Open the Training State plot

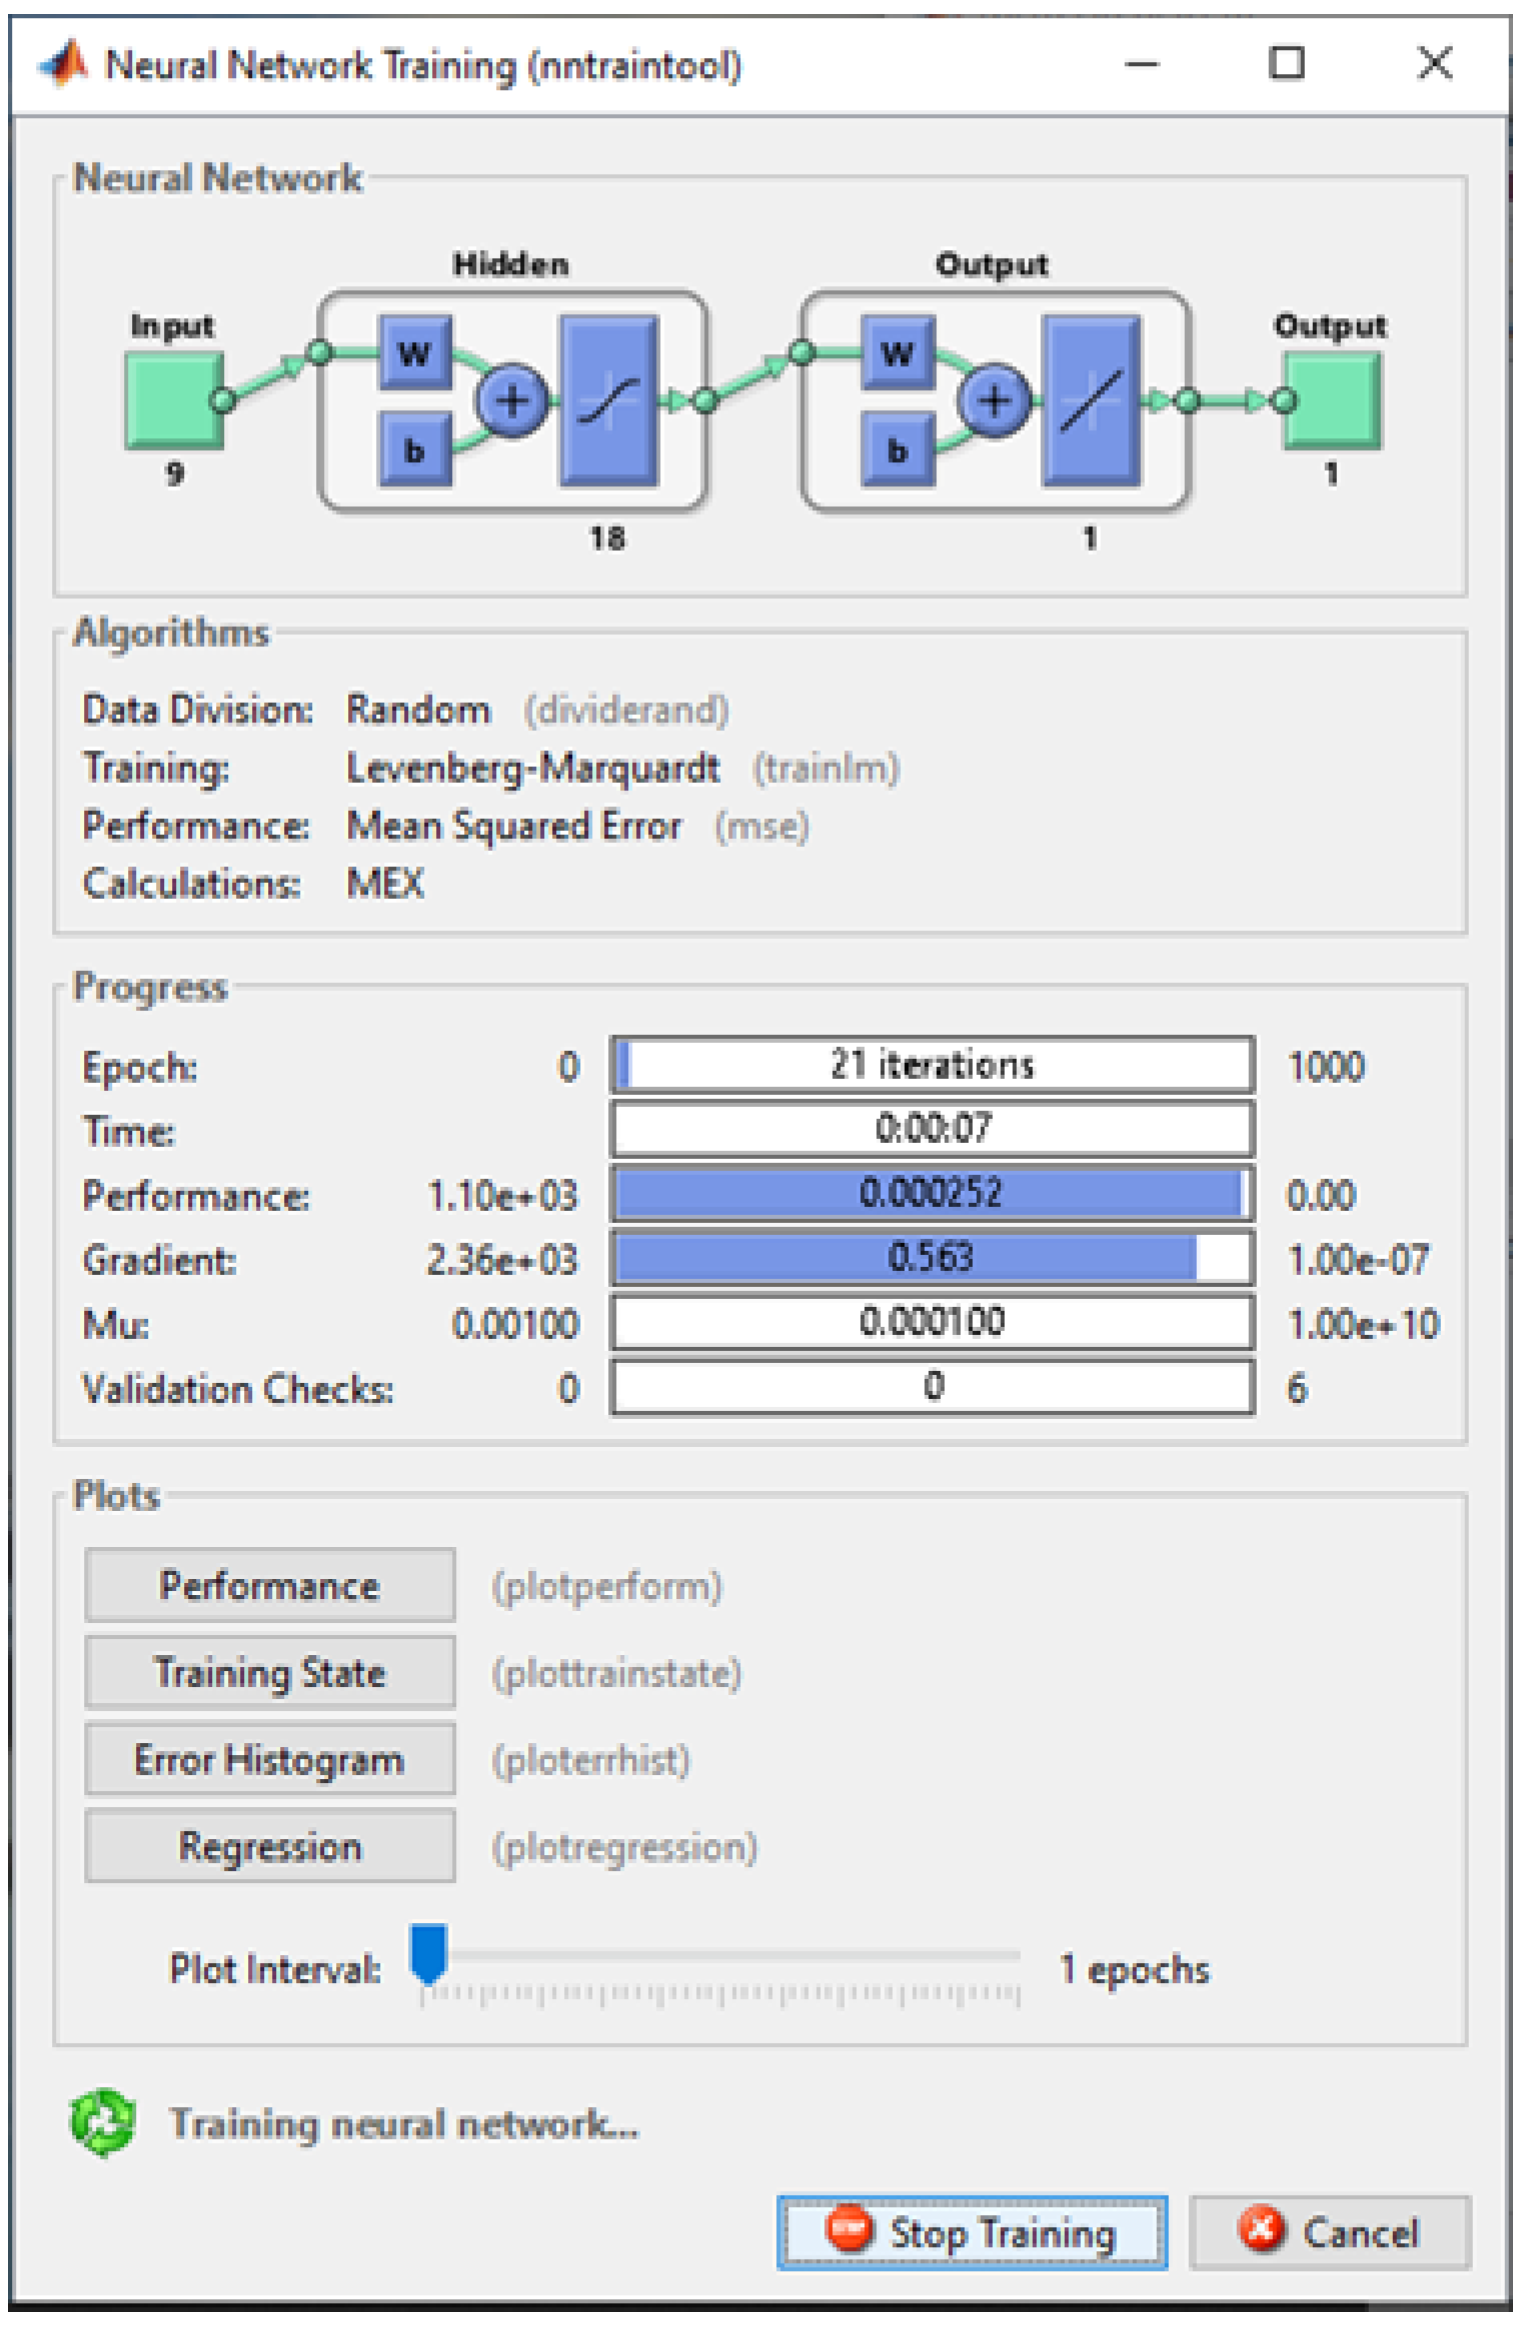270,1673
